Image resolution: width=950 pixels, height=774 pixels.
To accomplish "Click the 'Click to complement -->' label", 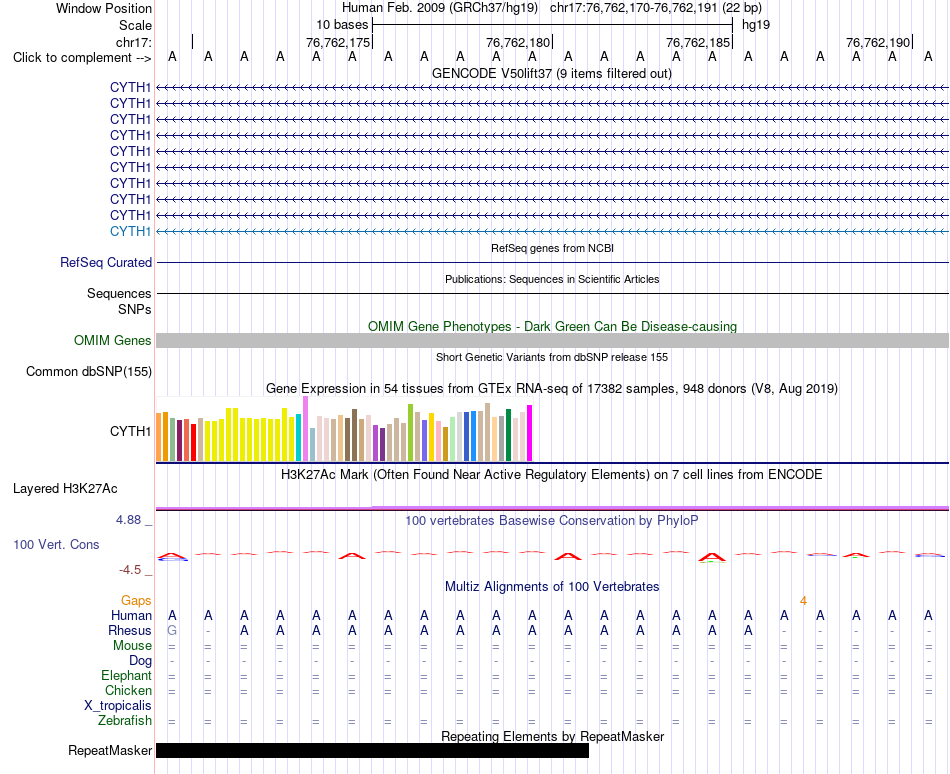I will coord(82,58).
